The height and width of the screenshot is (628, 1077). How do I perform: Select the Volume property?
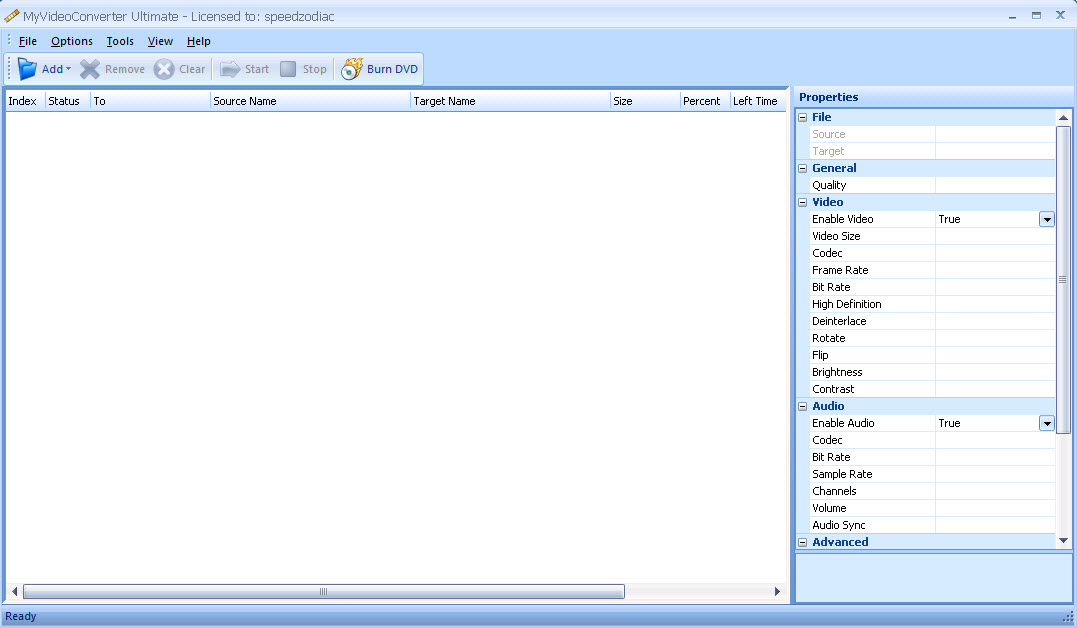pyautogui.click(x=933, y=508)
